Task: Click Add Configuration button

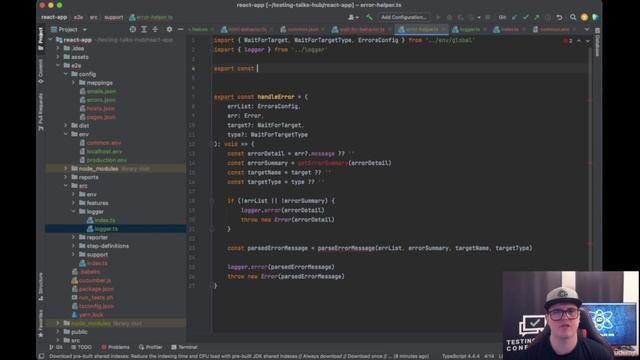Action: [x=403, y=17]
